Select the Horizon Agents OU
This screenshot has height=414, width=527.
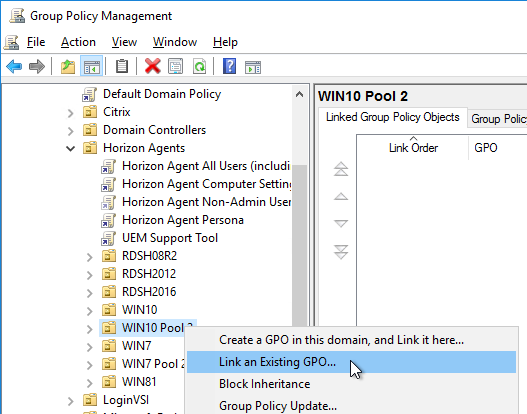(x=144, y=148)
